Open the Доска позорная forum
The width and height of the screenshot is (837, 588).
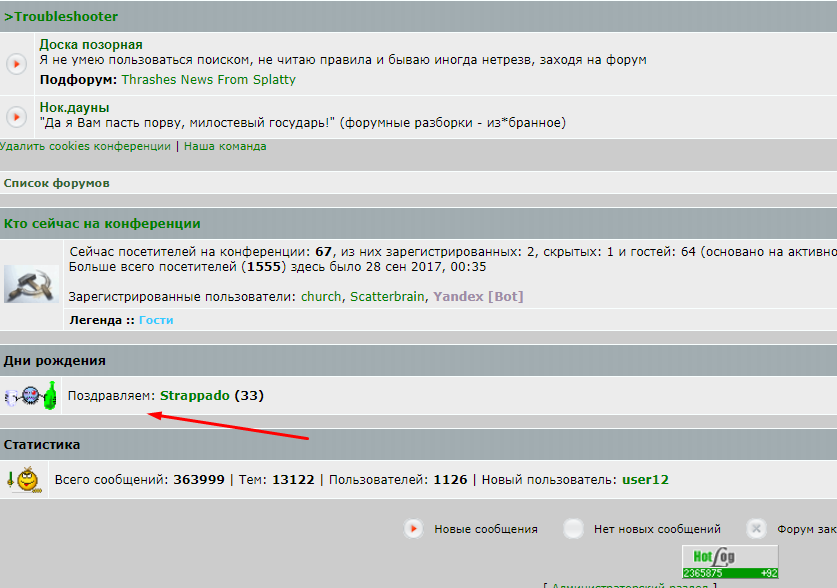[91, 45]
